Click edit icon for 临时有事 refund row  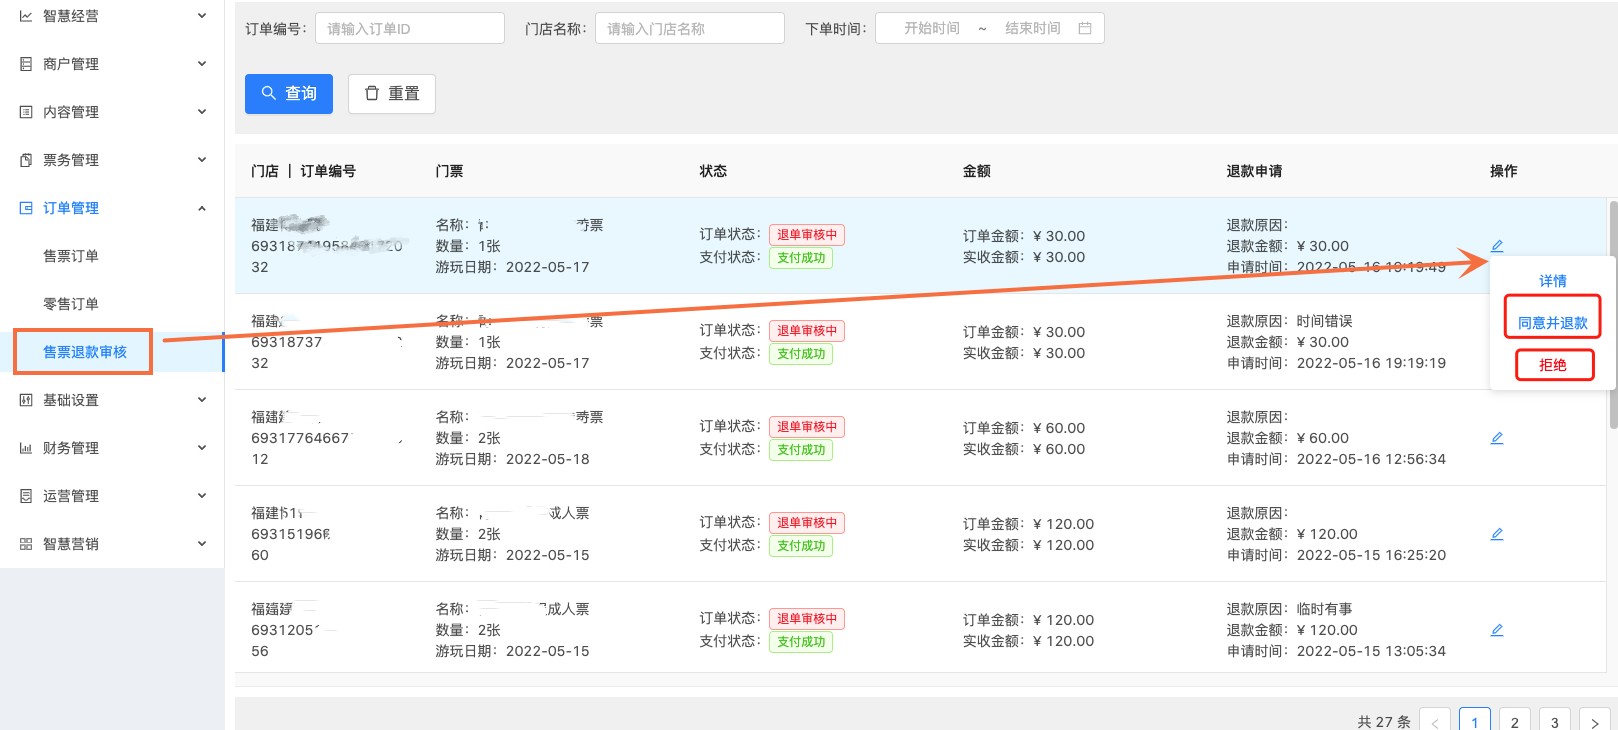click(1497, 630)
